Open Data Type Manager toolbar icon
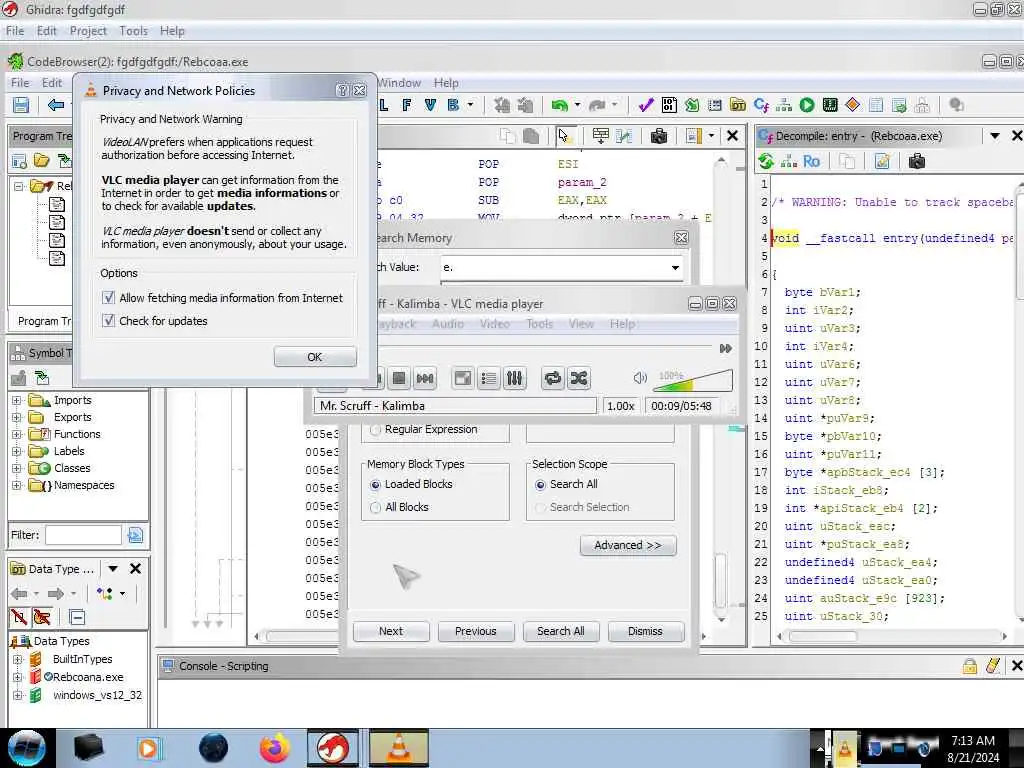The image size is (1024, 768). tap(738, 105)
